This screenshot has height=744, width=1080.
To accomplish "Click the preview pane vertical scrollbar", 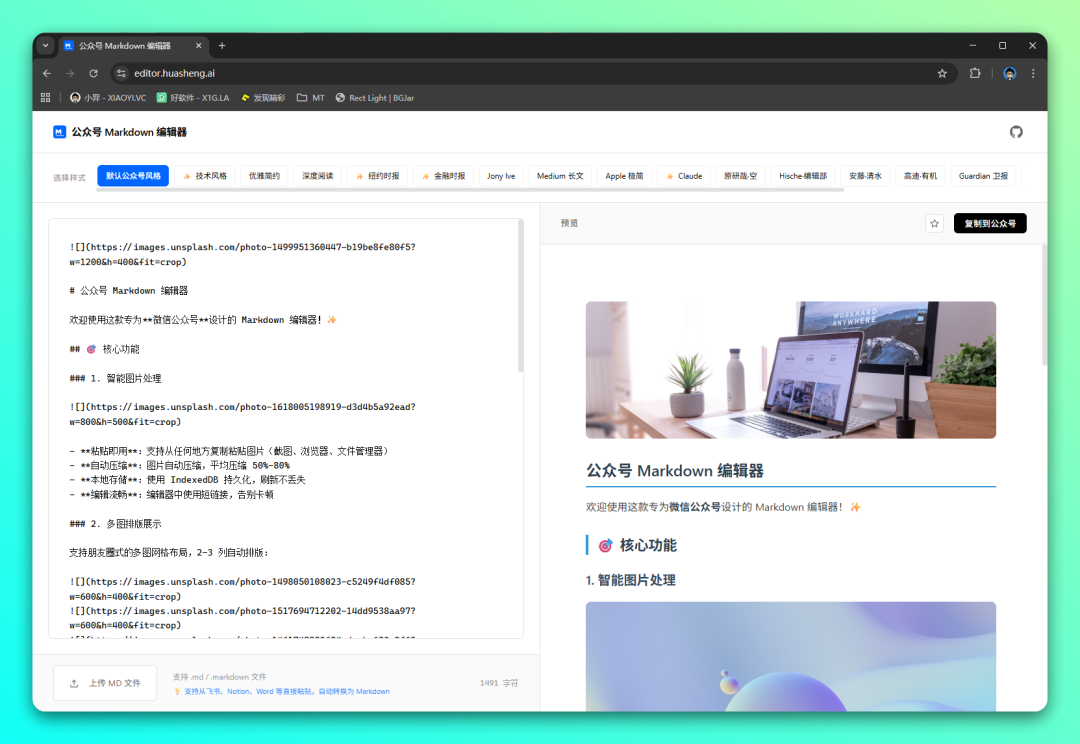I will 1044,304.
